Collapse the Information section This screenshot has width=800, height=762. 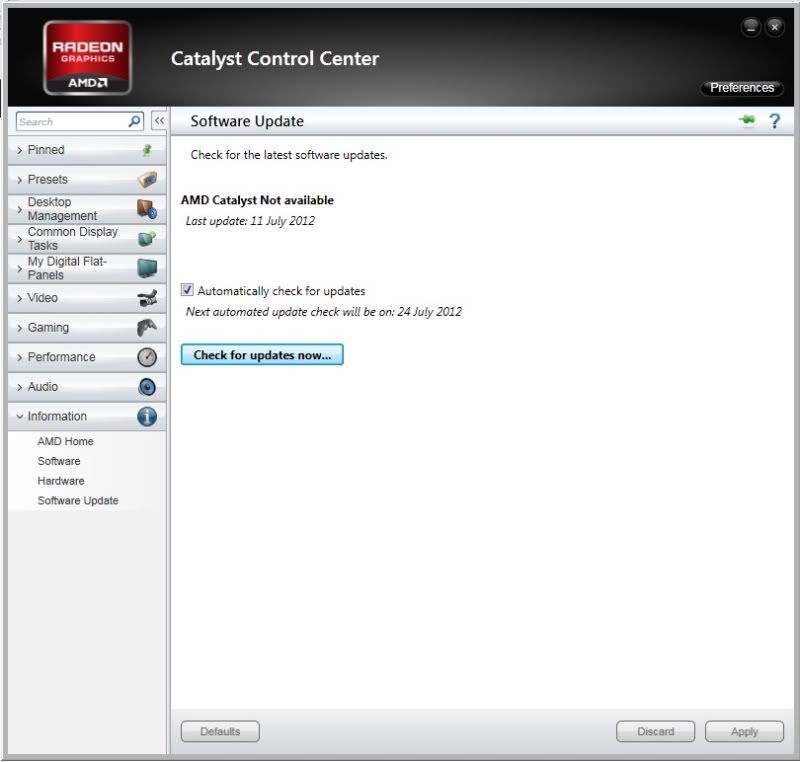(x=57, y=417)
